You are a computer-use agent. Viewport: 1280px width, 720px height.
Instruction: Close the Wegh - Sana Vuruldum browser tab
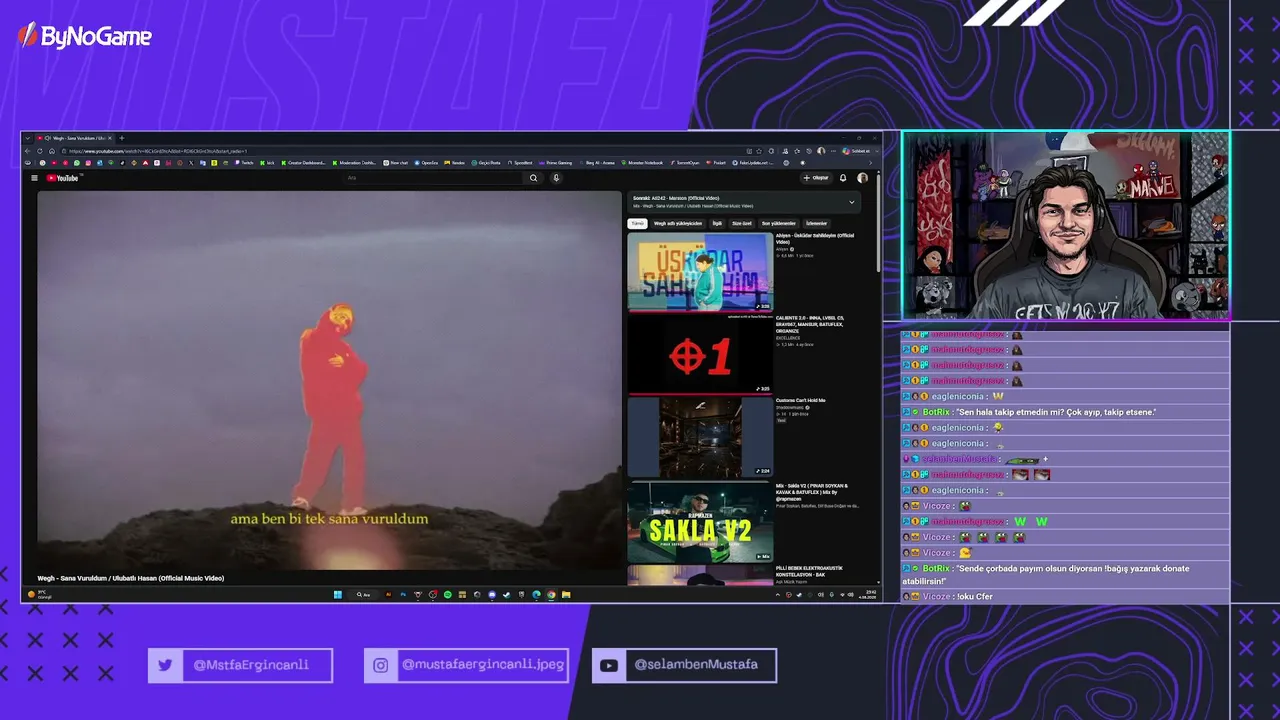pos(111,138)
